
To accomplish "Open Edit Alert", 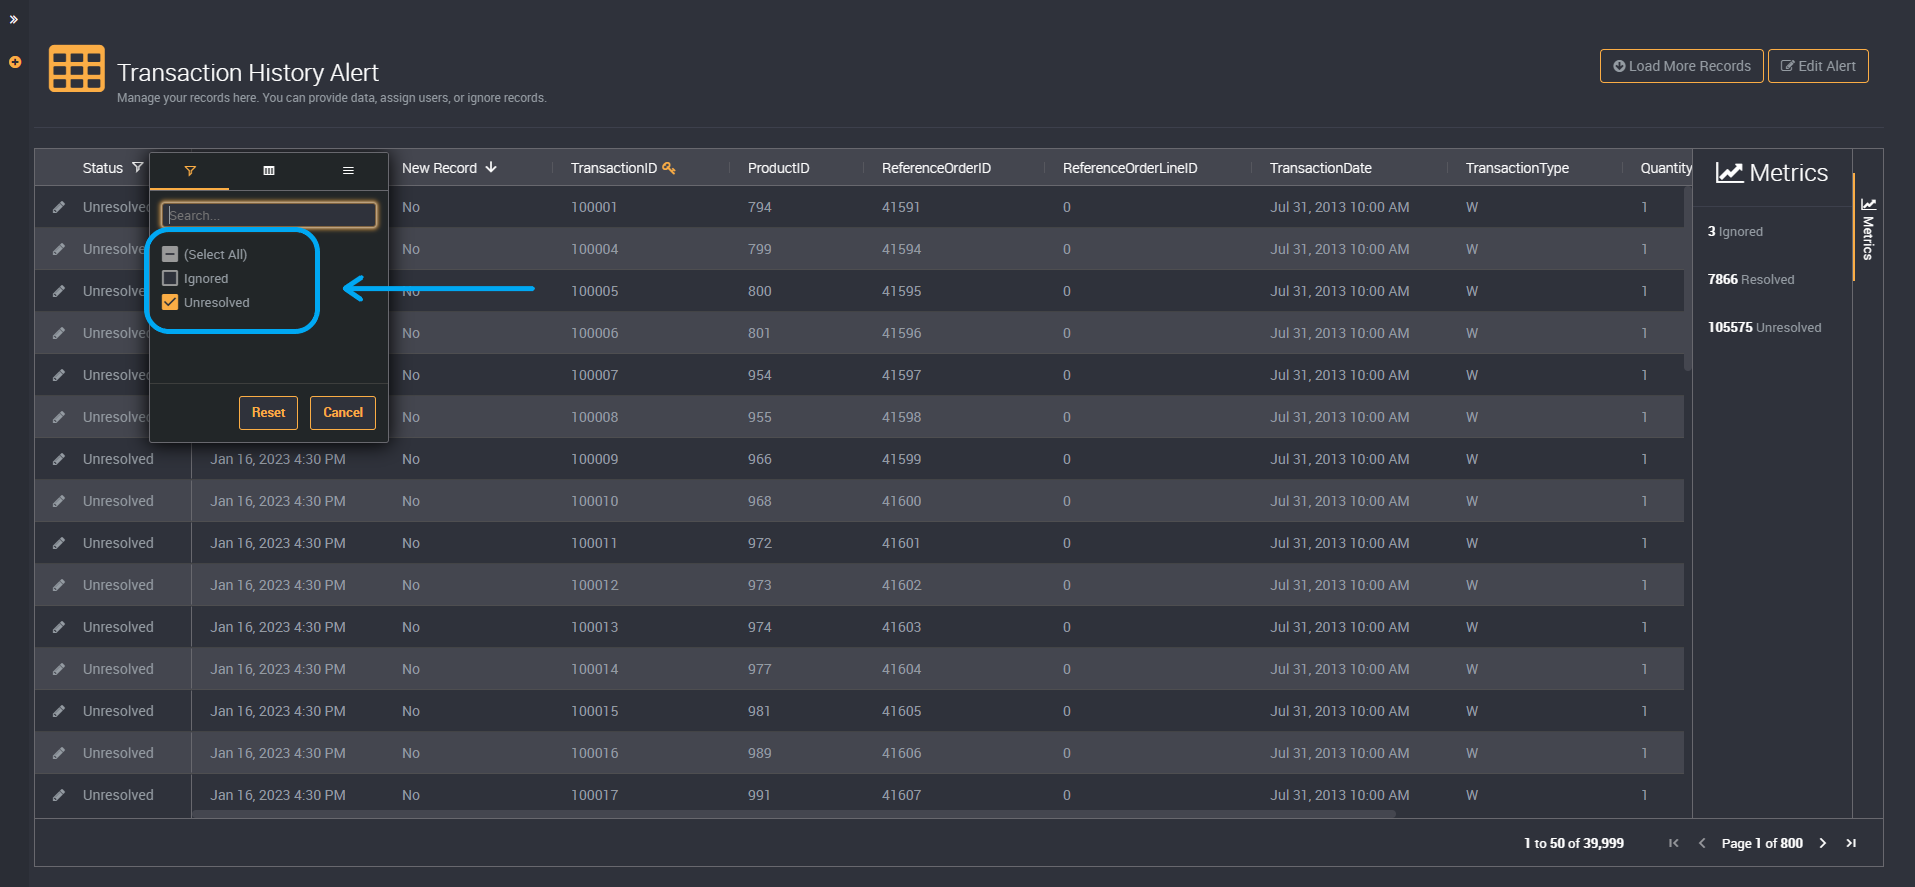I will 1818,66.
